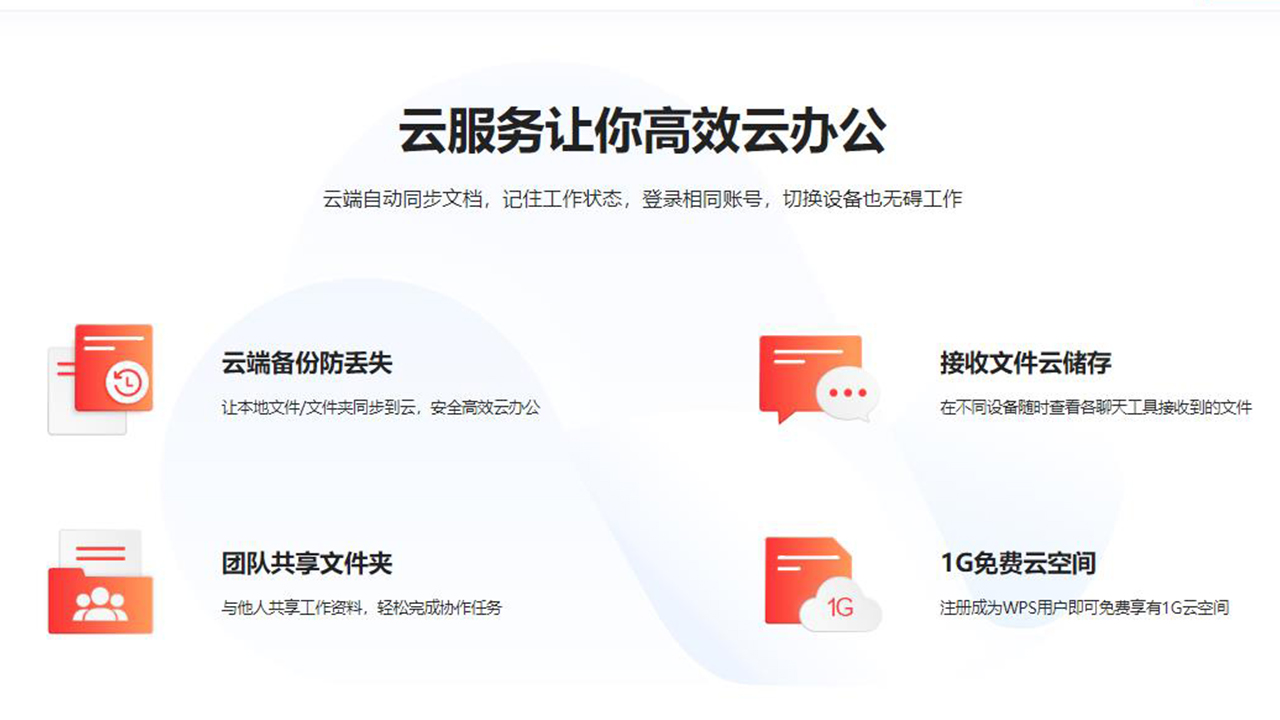Select the 云端备份防丢失 title

click(307, 363)
